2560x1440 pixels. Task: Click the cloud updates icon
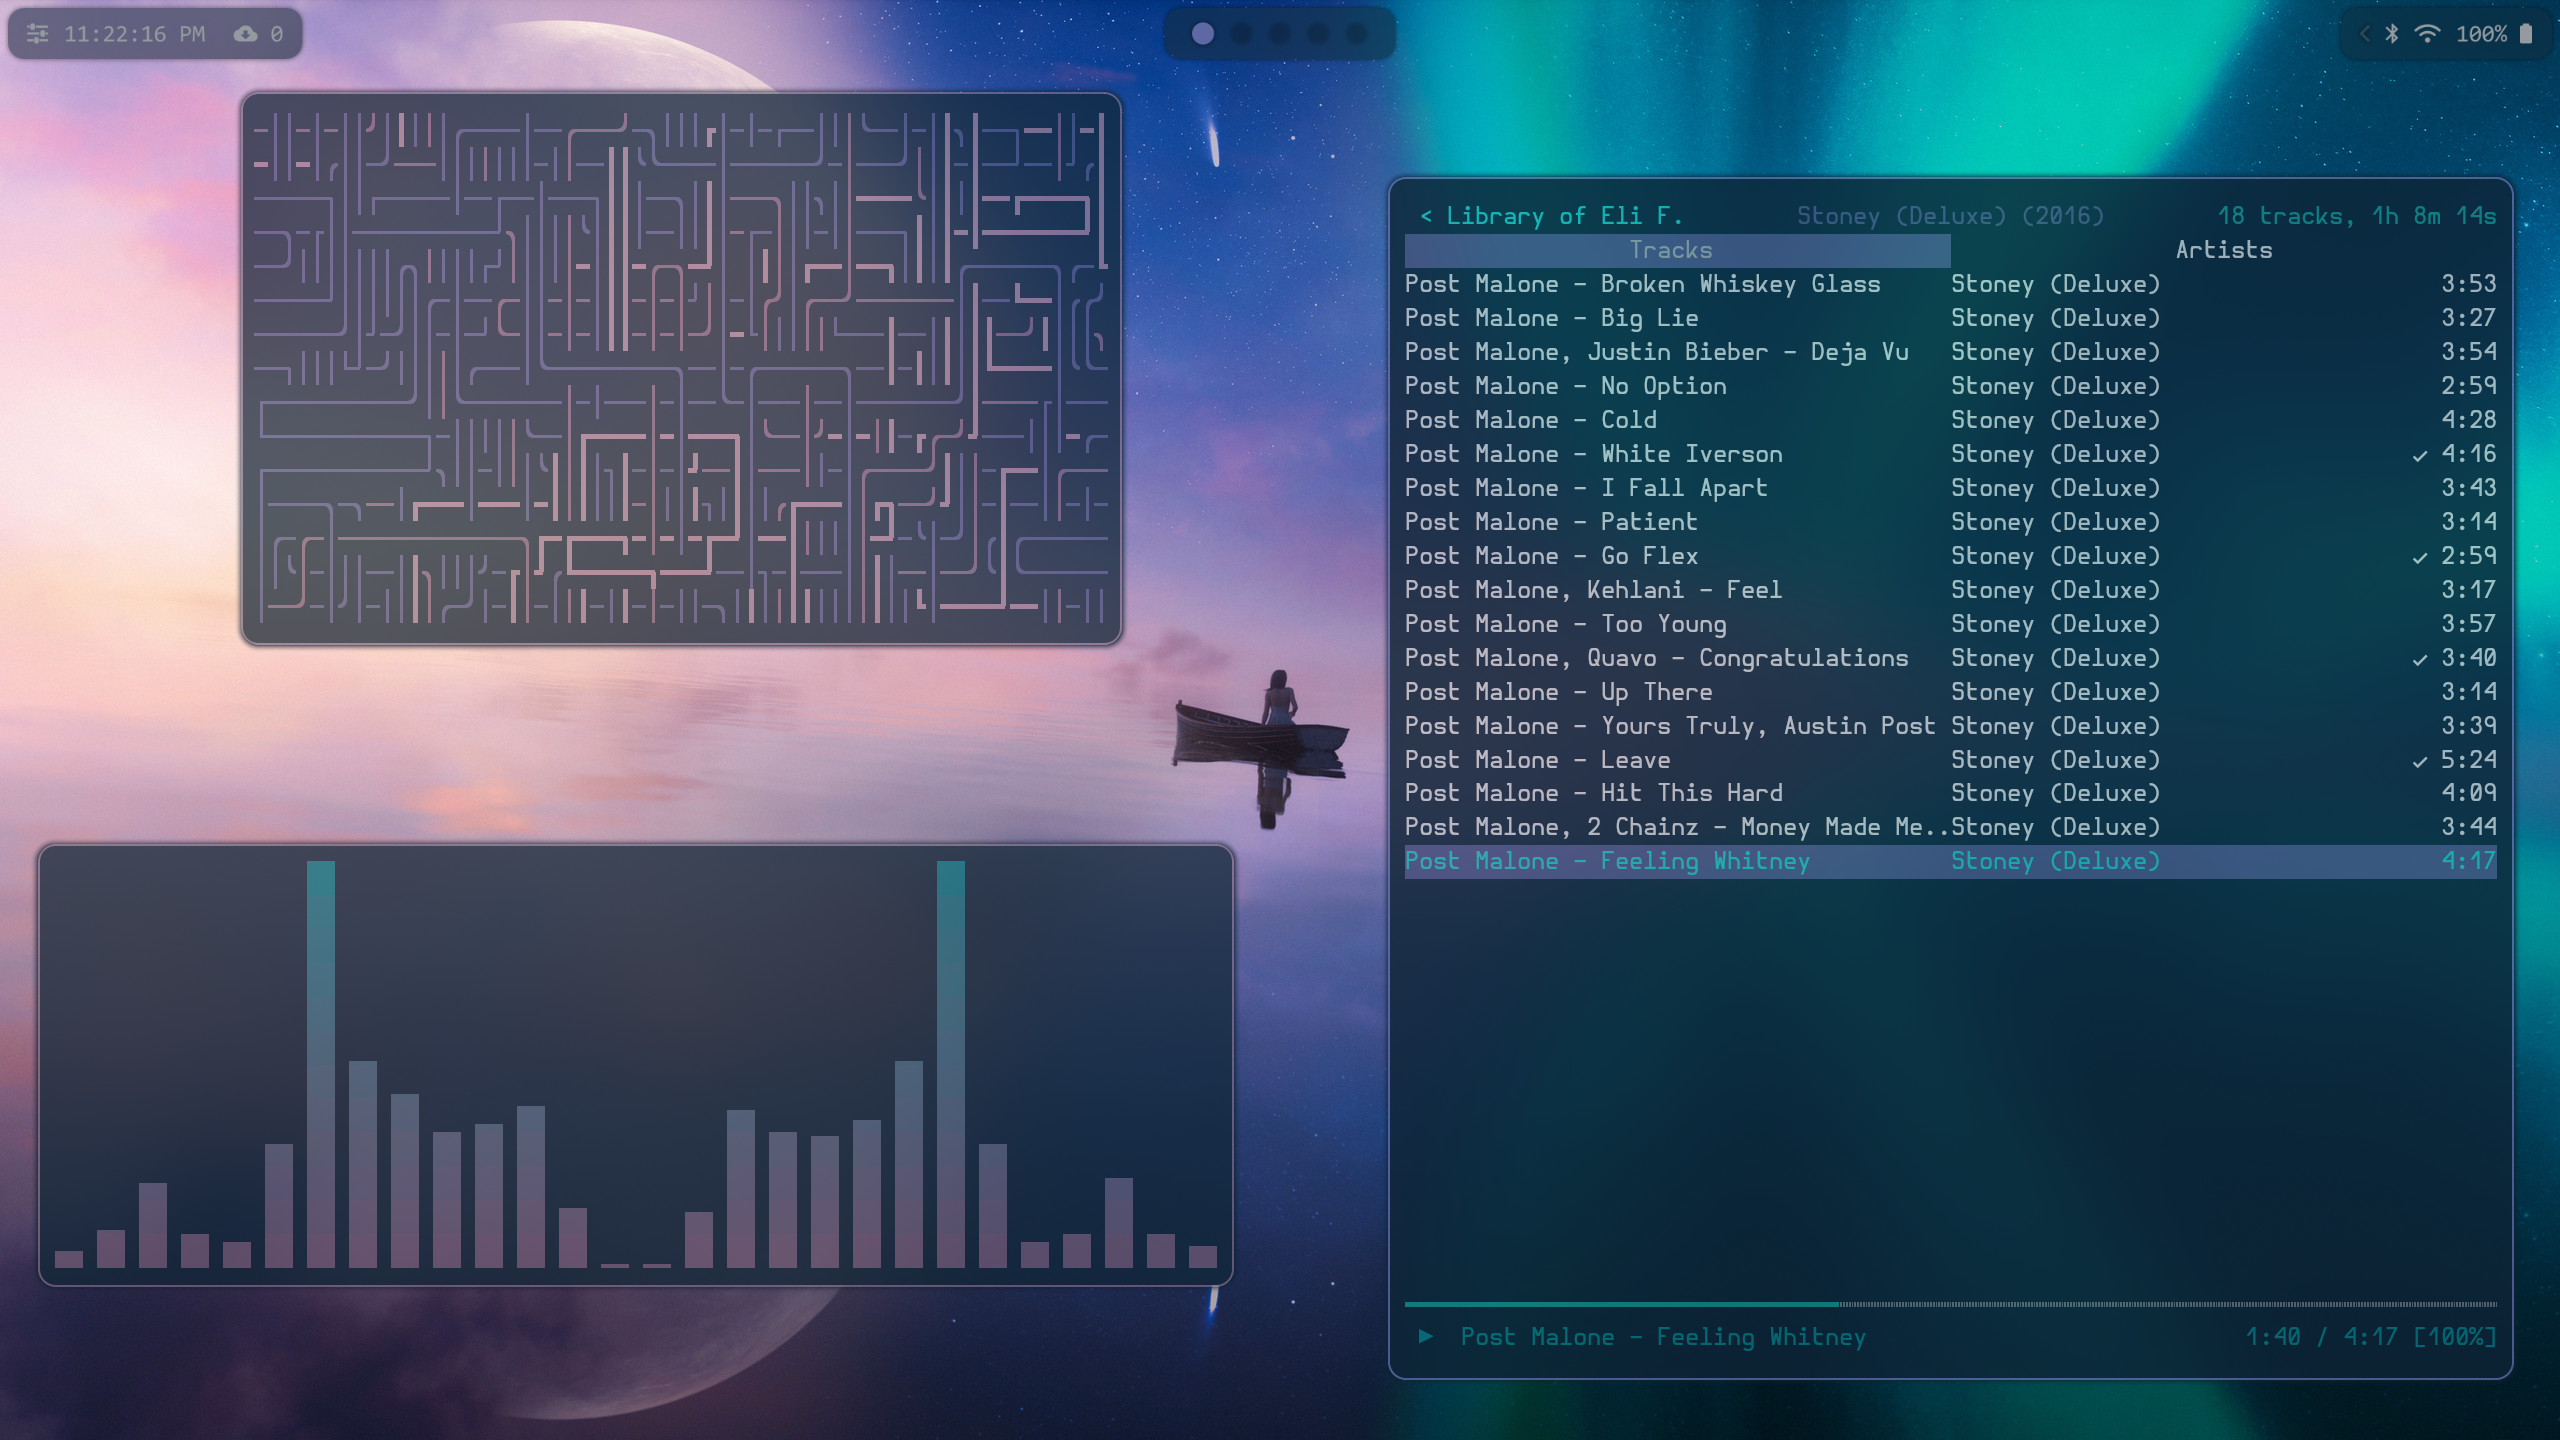point(245,34)
